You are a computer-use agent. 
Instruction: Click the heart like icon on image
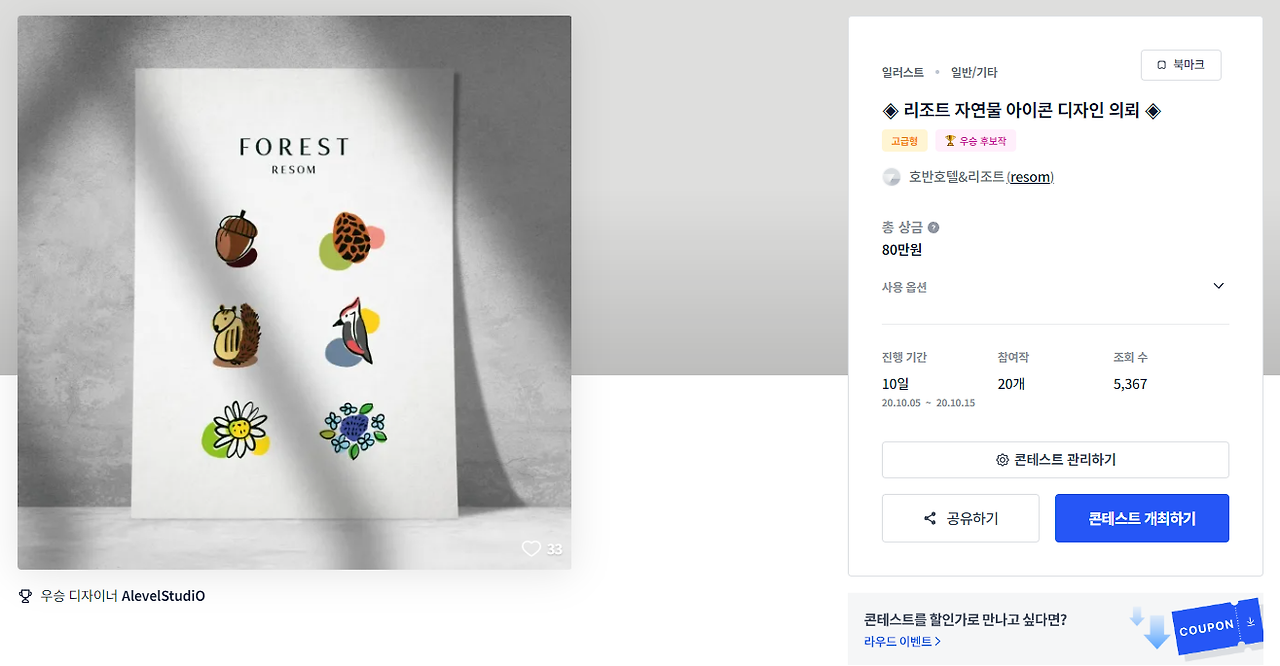pos(531,548)
